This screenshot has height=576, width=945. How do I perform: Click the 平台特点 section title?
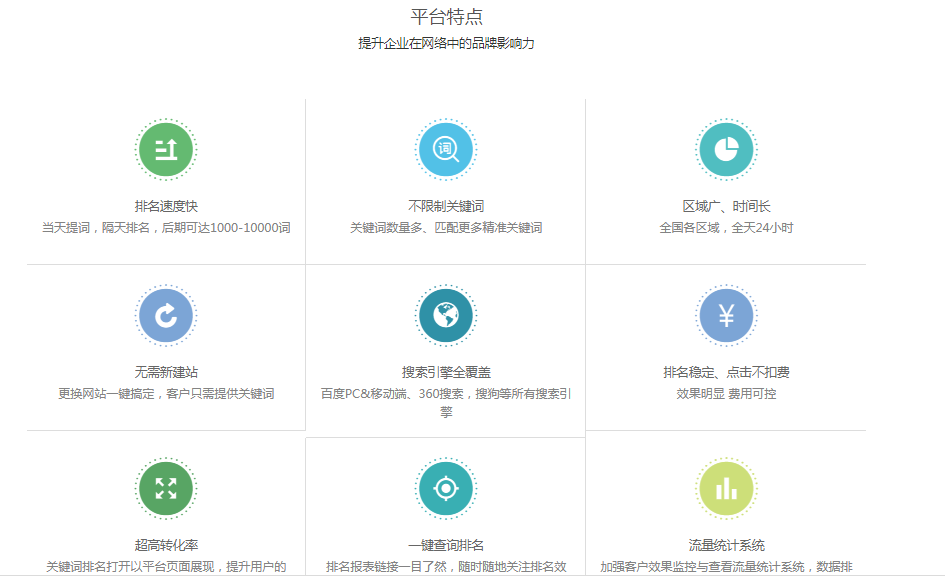[x=447, y=16]
